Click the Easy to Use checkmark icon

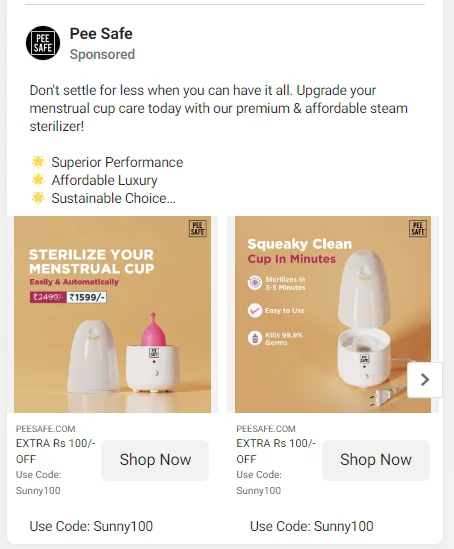point(255,310)
